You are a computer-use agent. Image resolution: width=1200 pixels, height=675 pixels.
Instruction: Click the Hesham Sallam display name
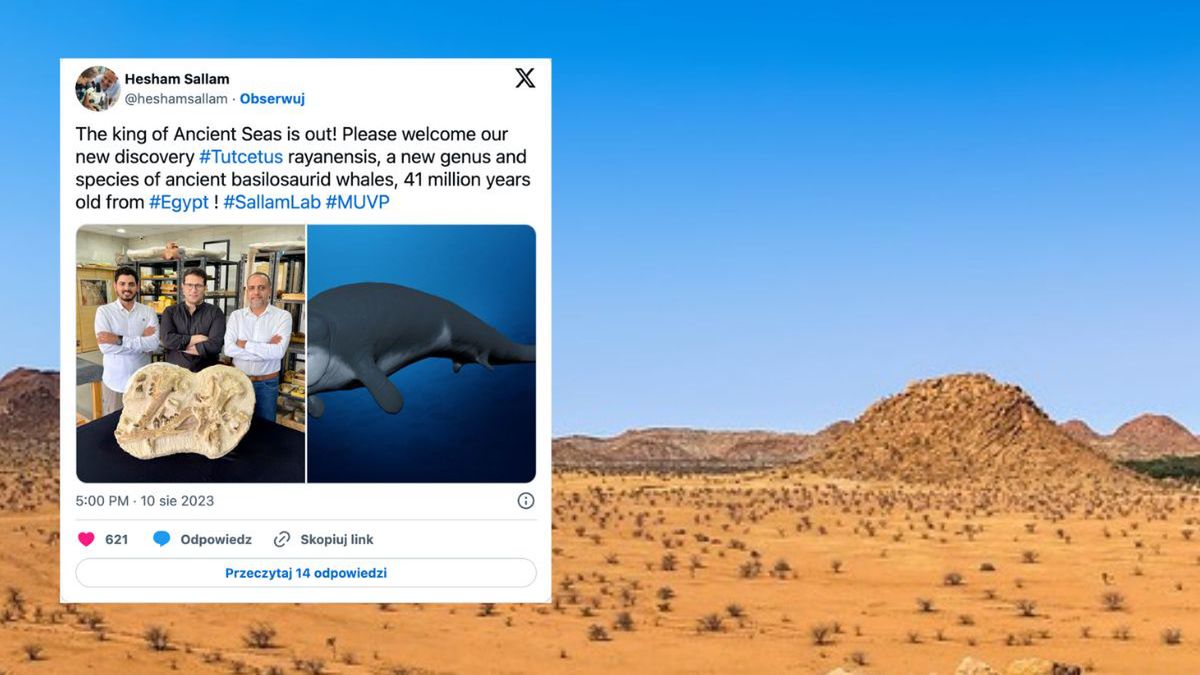click(x=177, y=79)
